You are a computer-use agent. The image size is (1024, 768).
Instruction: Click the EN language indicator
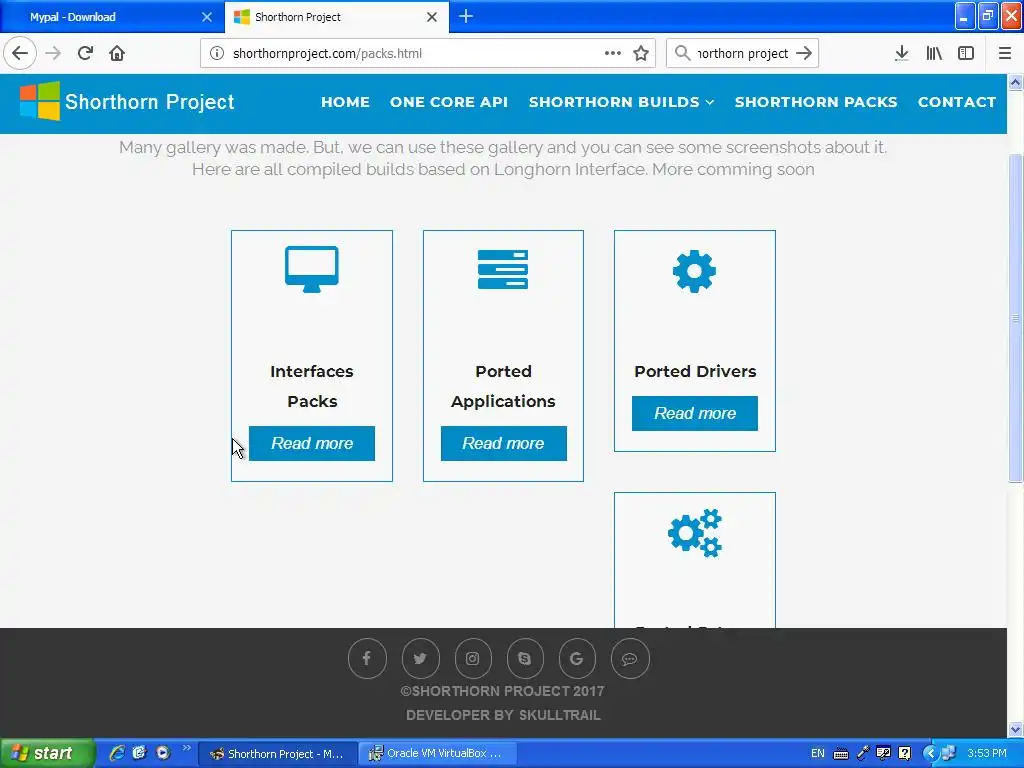tap(818, 753)
